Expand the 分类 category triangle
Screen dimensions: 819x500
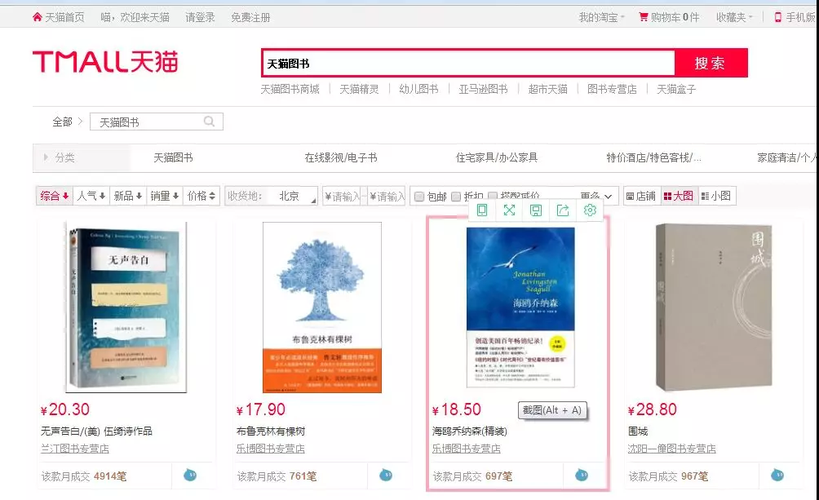click(46, 157)
